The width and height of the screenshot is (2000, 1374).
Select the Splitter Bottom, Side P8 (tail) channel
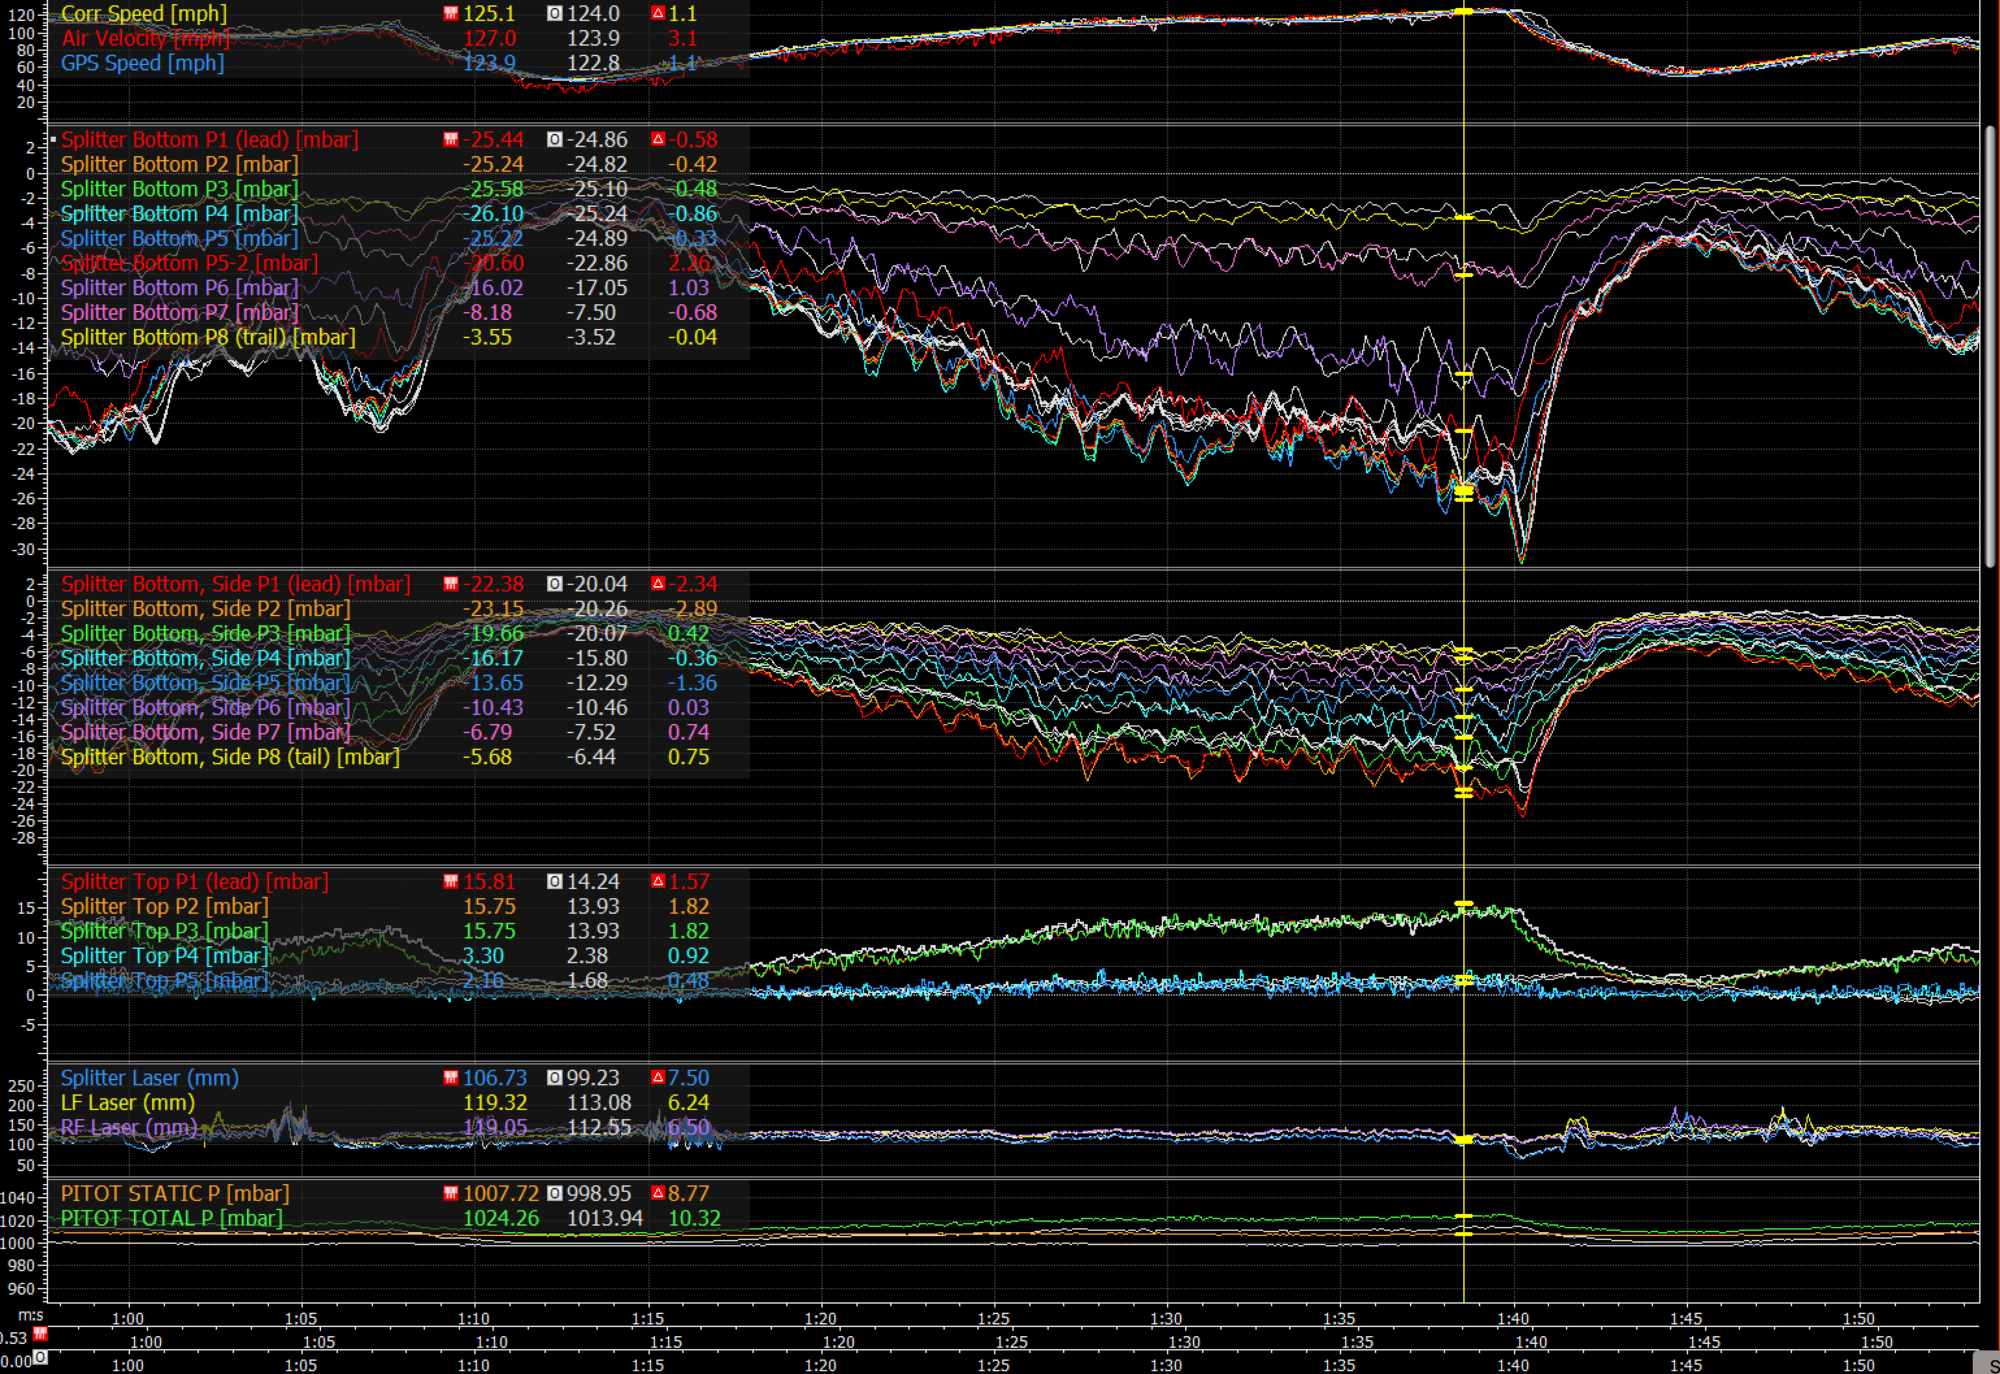pos(230,758)
